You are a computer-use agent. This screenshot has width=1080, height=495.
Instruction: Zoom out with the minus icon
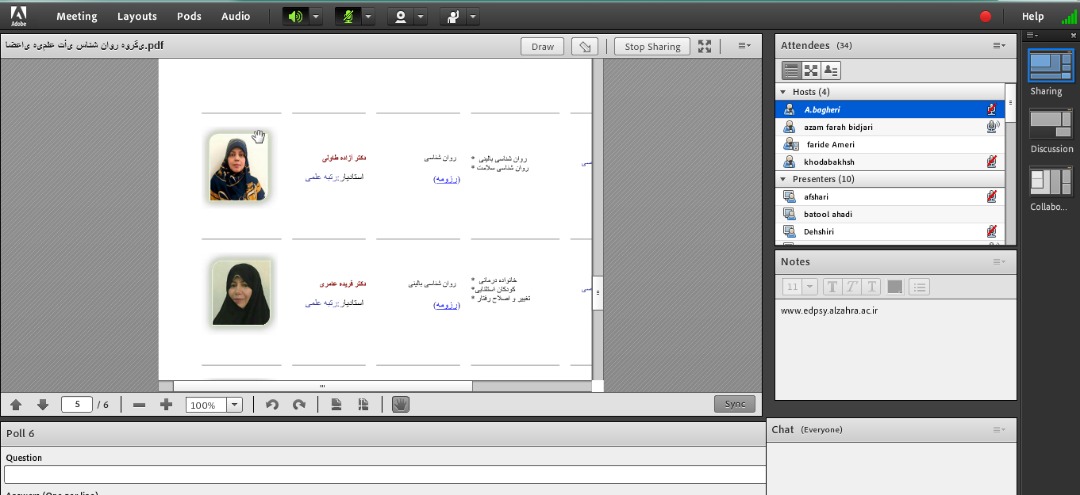click(x=139, y=405)
